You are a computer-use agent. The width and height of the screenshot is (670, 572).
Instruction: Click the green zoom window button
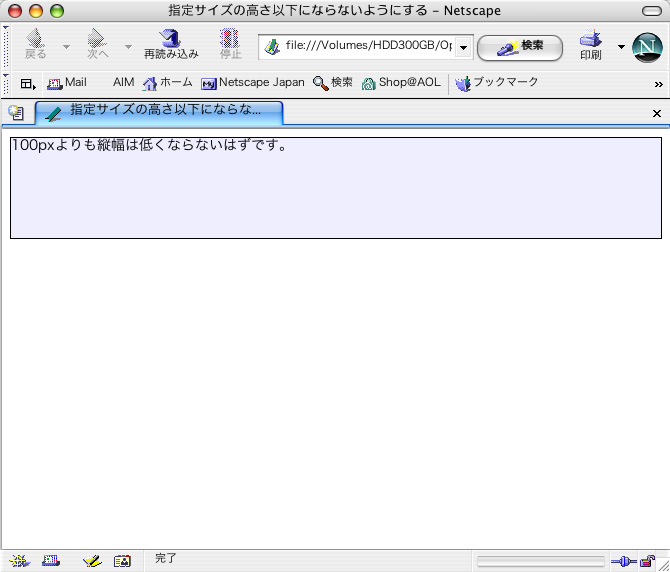coord(57,11)
